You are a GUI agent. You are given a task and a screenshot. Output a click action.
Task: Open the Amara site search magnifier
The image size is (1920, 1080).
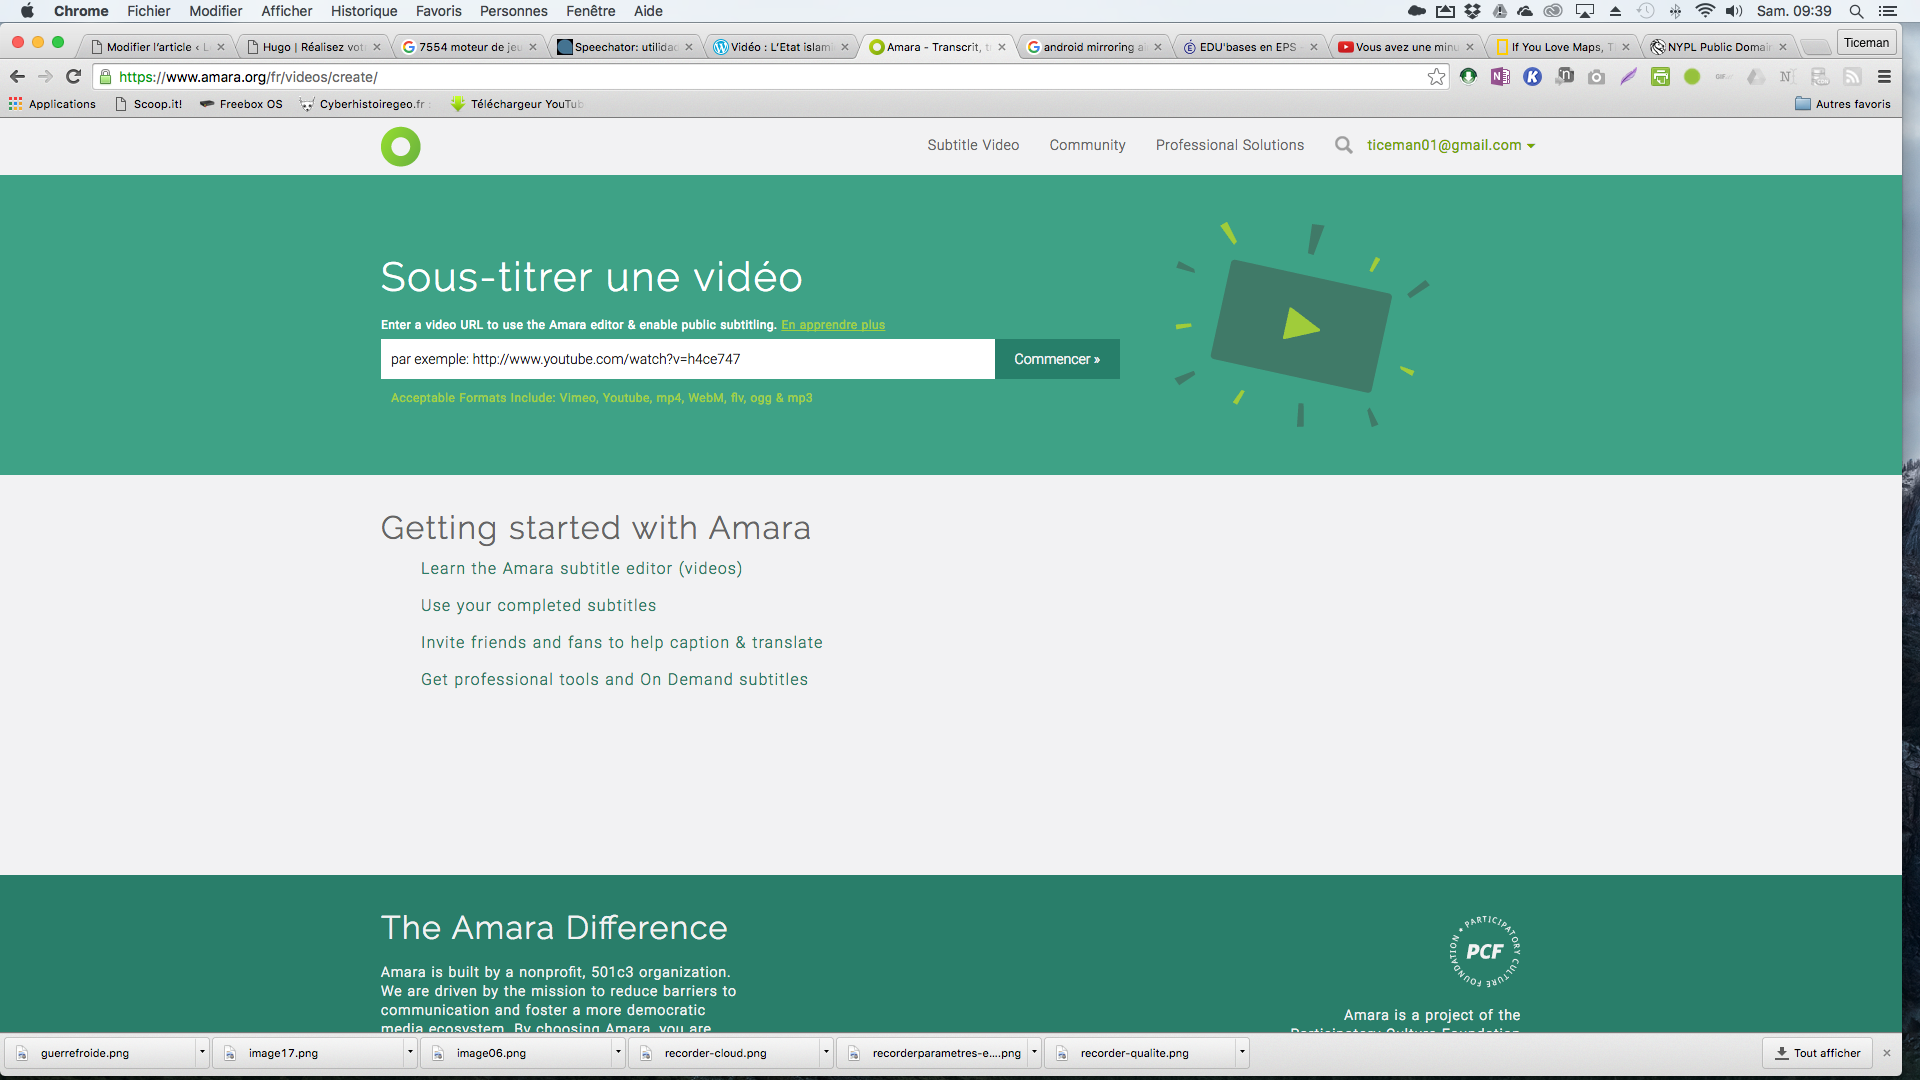[1343, 145]
